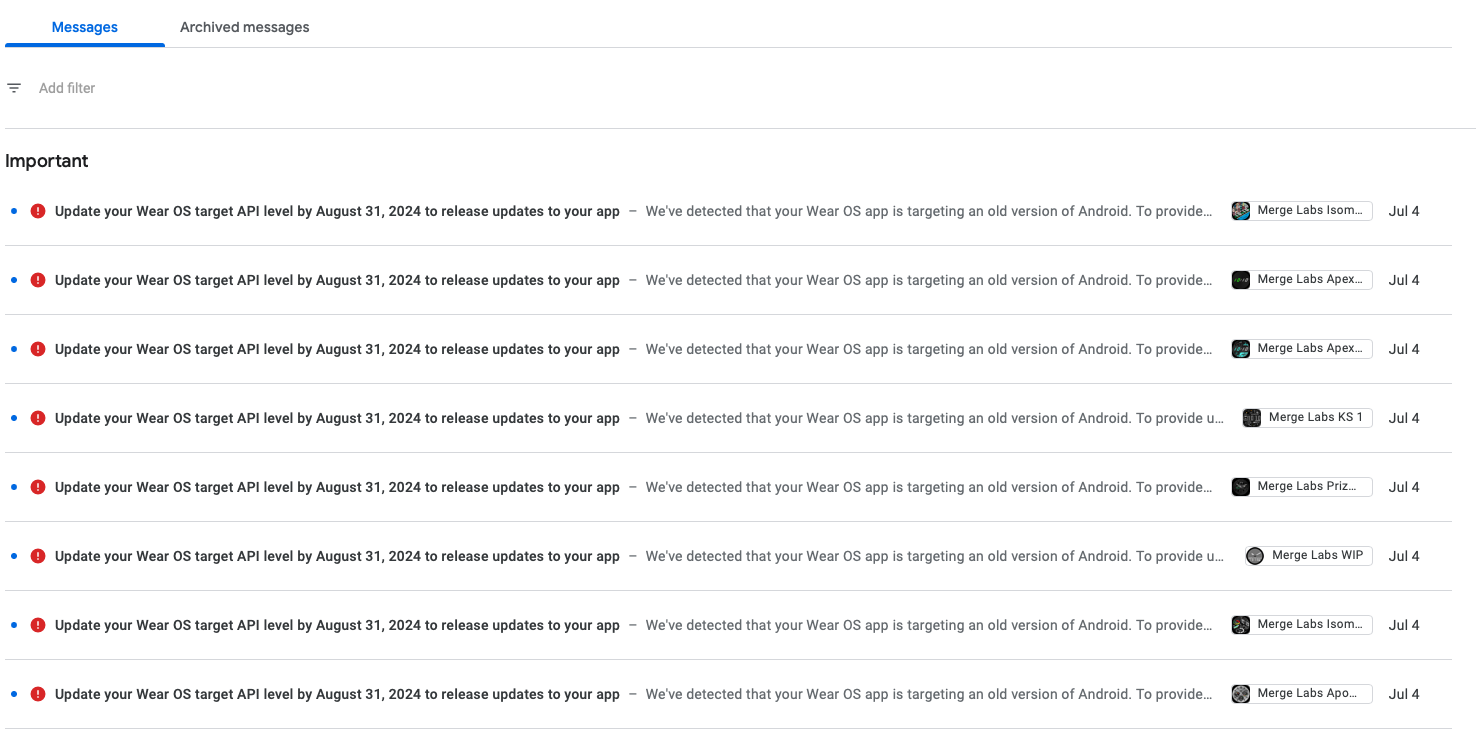This screenshot has width=1482, height=736.
Task: Click blue unread dot on Merge Labs Priz message
Action: click(14, 487)
